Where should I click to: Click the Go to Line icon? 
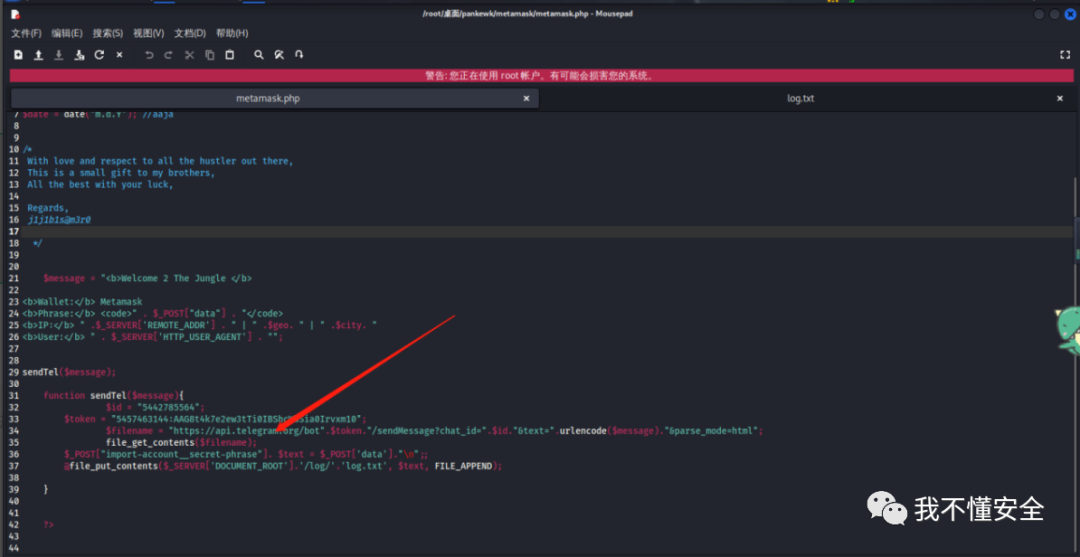coord(299,55)
